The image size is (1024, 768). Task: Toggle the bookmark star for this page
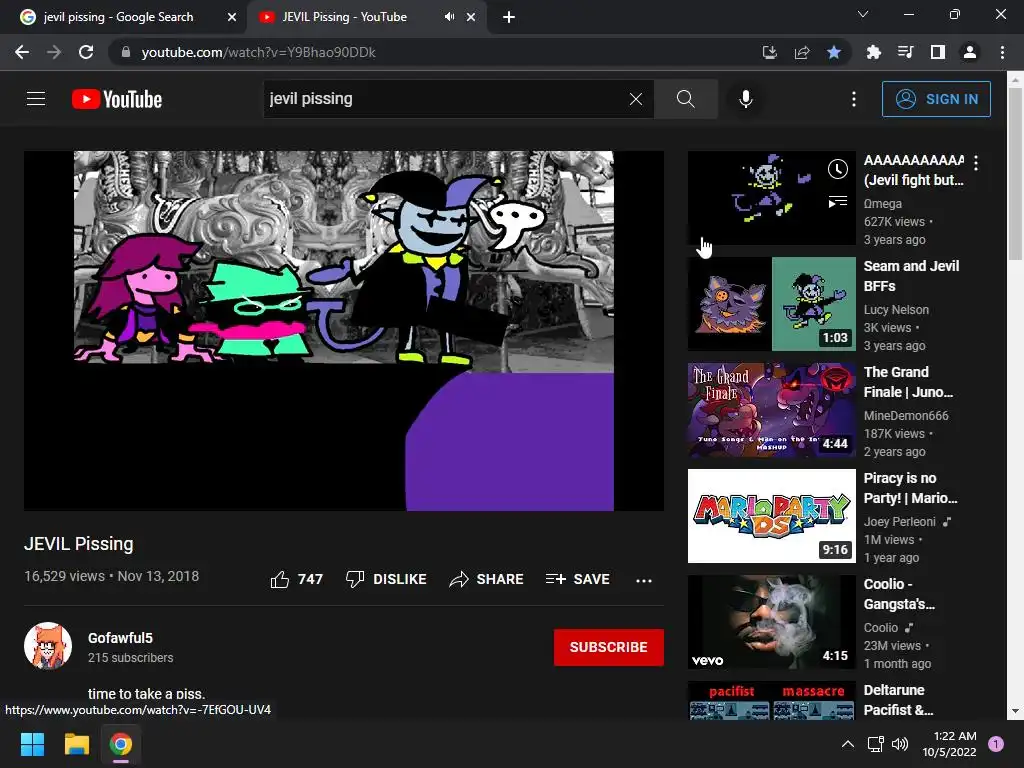point(834,52)
